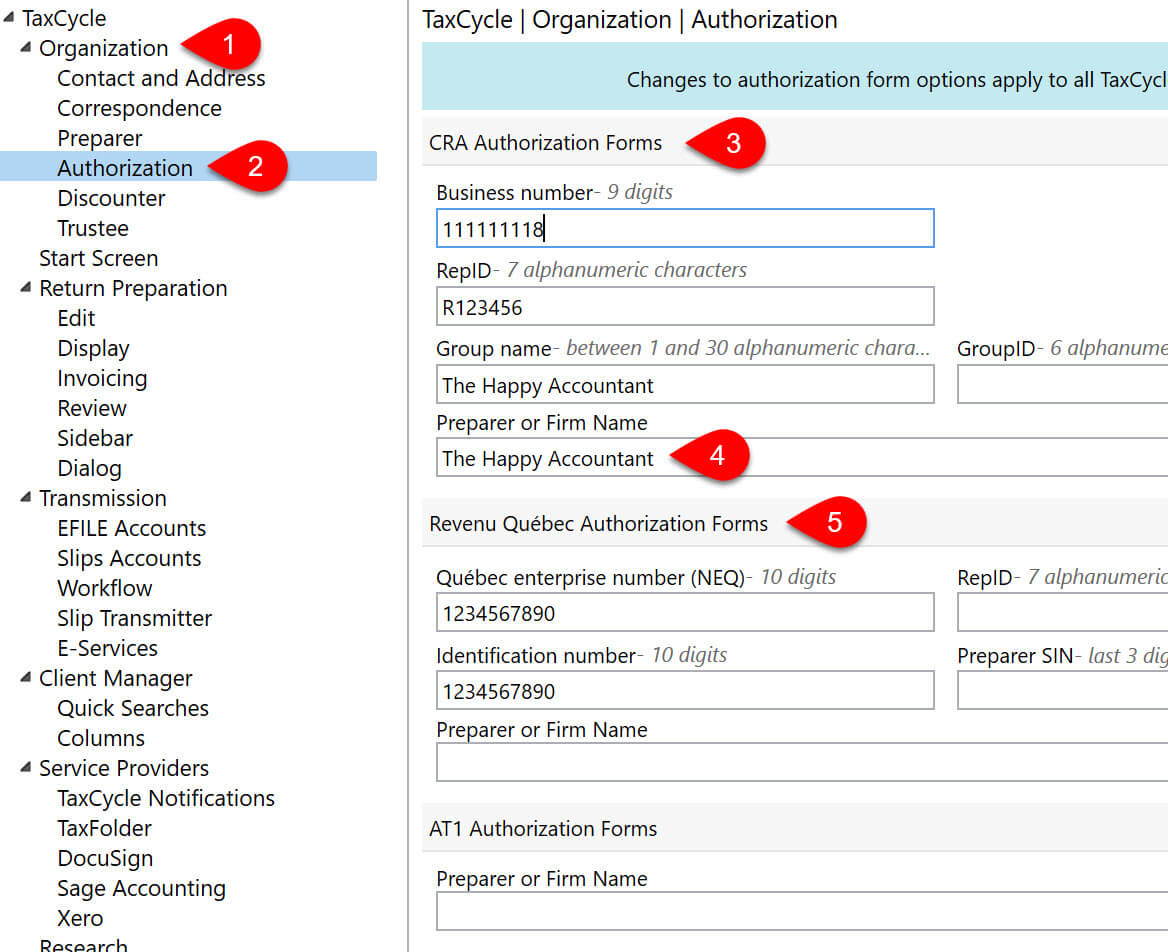Click the Revenu Québec RepID field

(1062, 612)
